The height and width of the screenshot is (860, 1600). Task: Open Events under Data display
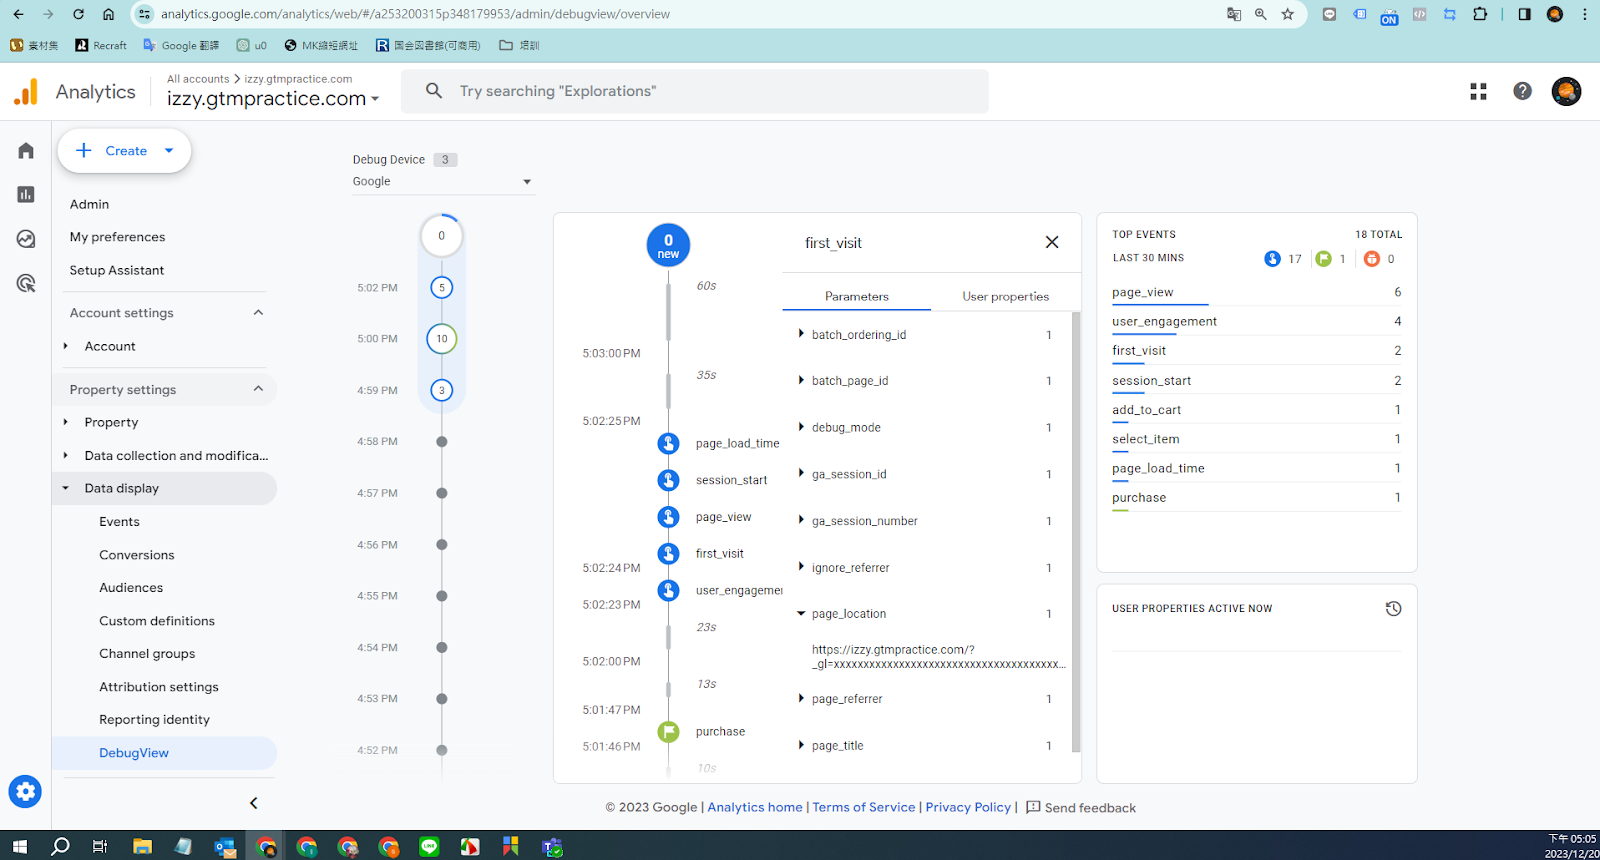(119, 522)
